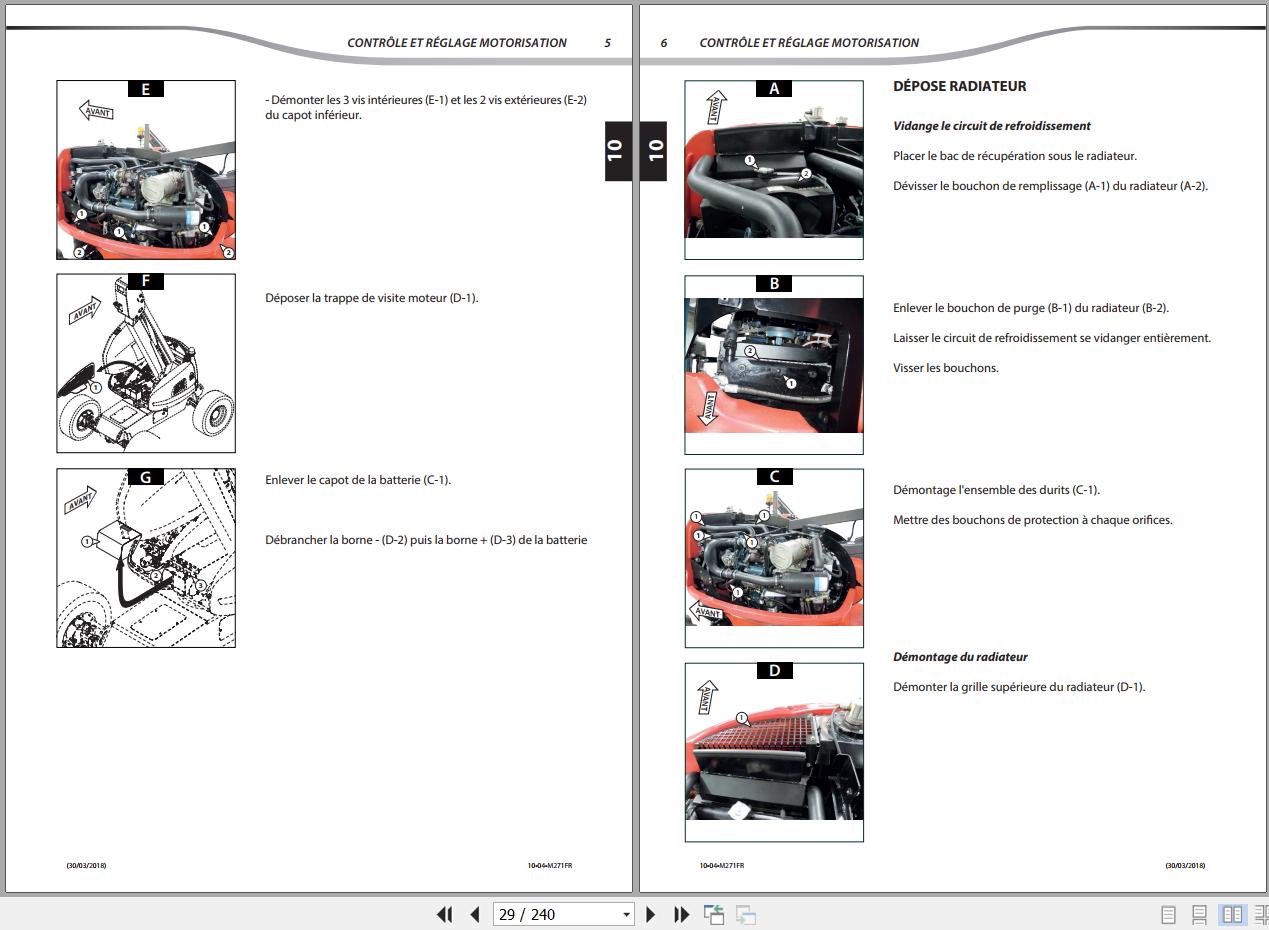Screen dimensions: 1269x930
Task: Go to the next page
Action: tap(651, 914)
